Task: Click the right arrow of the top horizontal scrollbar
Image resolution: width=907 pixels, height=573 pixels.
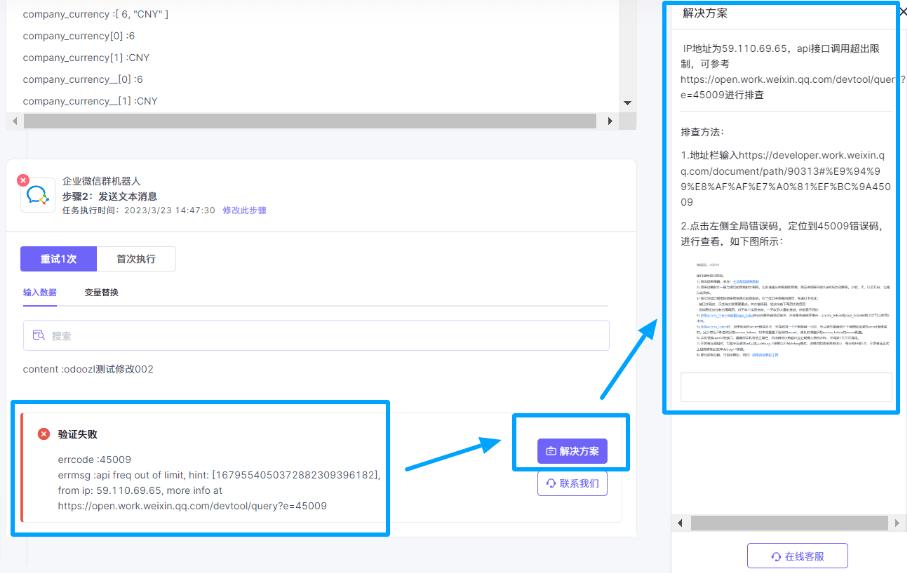Action: pos(609,121)
